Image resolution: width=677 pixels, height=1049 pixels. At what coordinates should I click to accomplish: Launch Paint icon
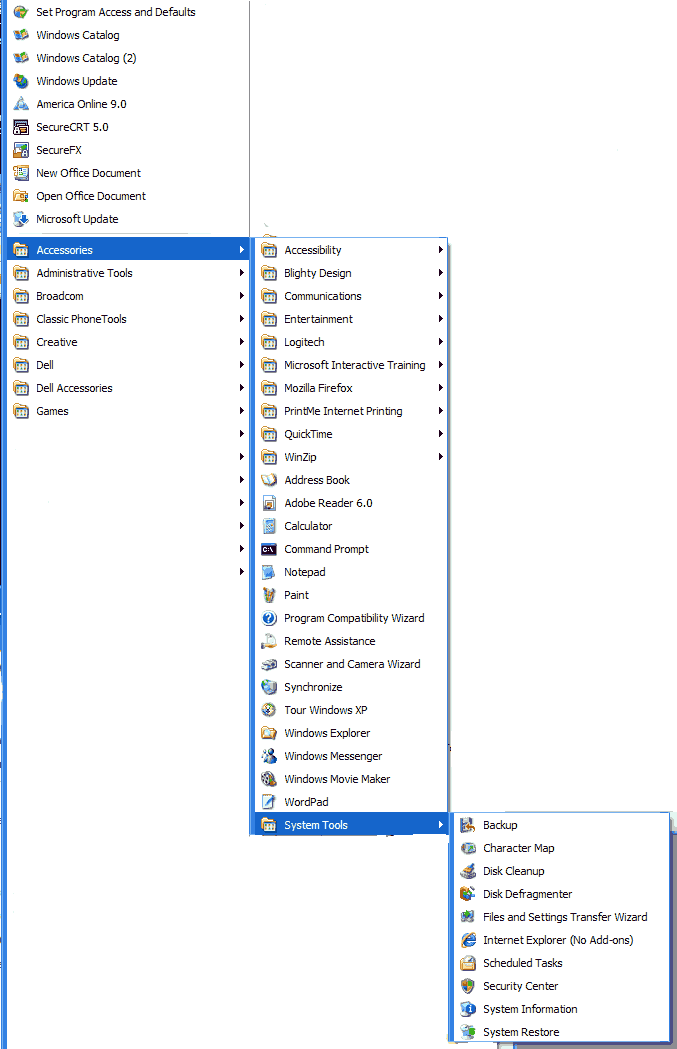coord(269,595)
